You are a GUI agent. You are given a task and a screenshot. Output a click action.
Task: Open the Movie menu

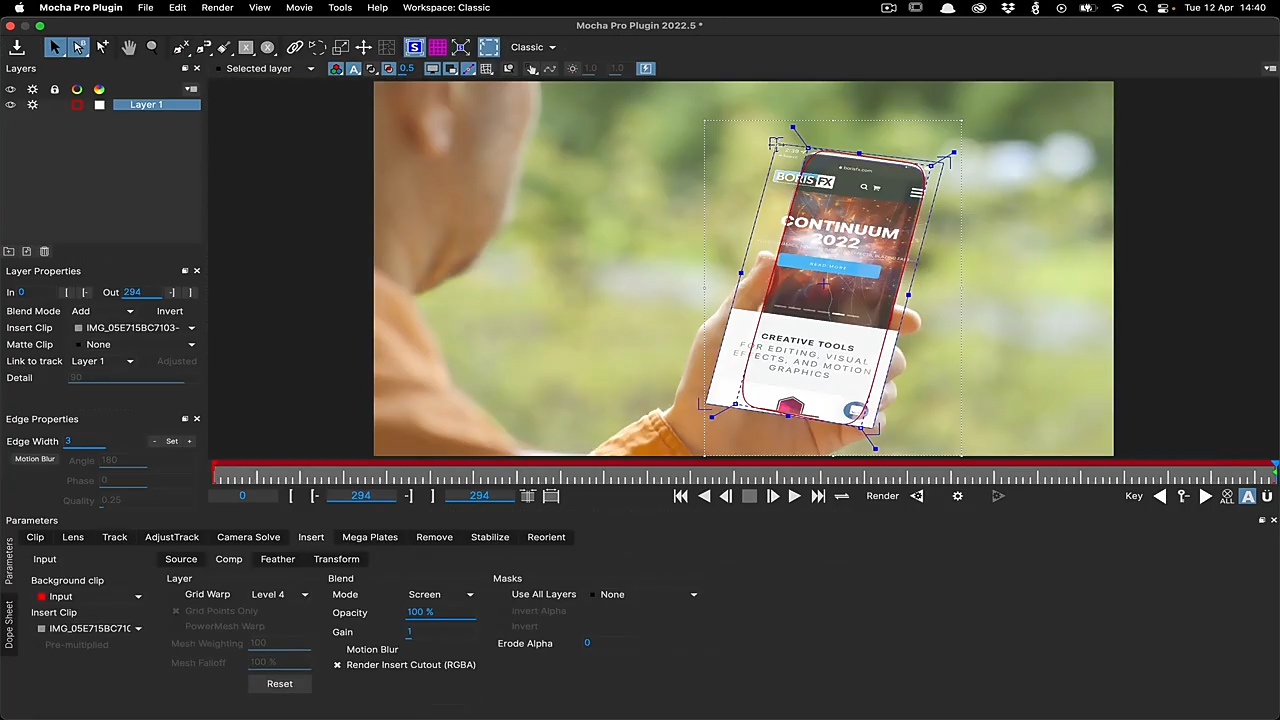click(299, 8)
